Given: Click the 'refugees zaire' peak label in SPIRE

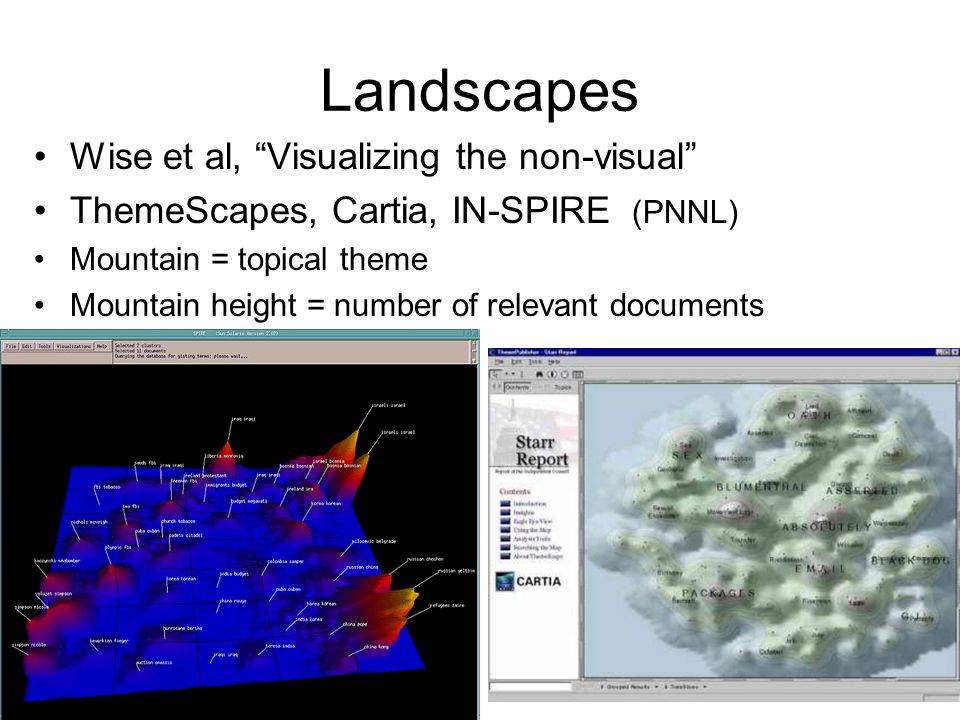Looking at the screenshot, I should click(x=447, y=605).
